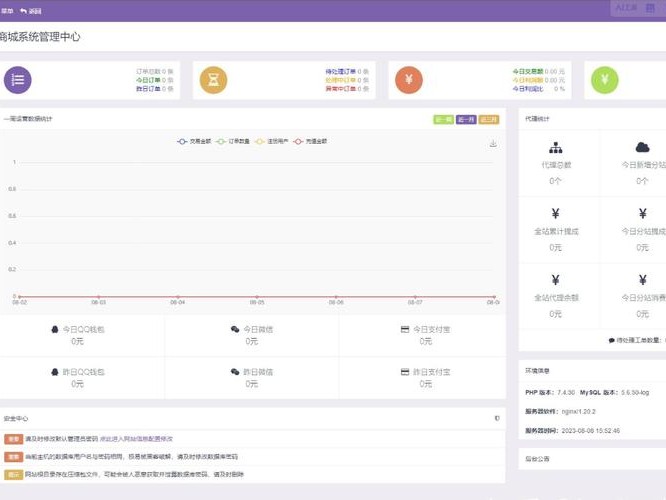Click the 待处理工单数量 text
Screen dimensions: 666x500
pyautogui.click(x=640, y=340)
